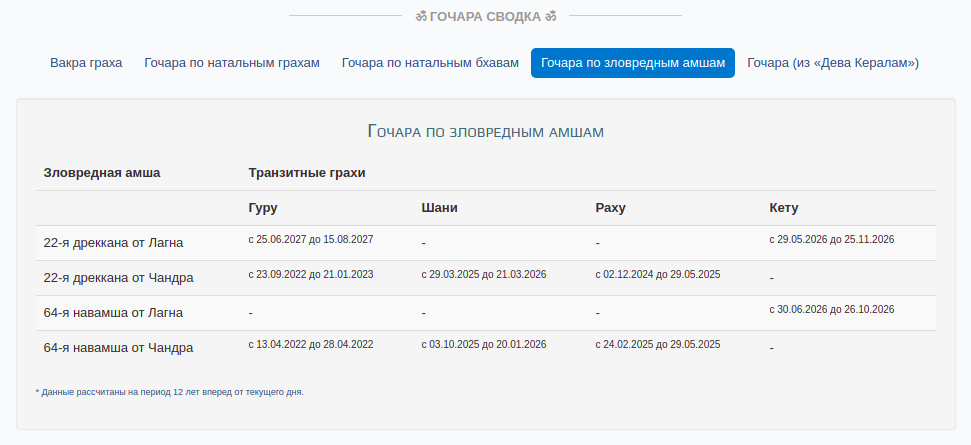The height and width of the screenshot is (445, 971).
Task: Click the Шани column header
Action: tap(440, 208)
